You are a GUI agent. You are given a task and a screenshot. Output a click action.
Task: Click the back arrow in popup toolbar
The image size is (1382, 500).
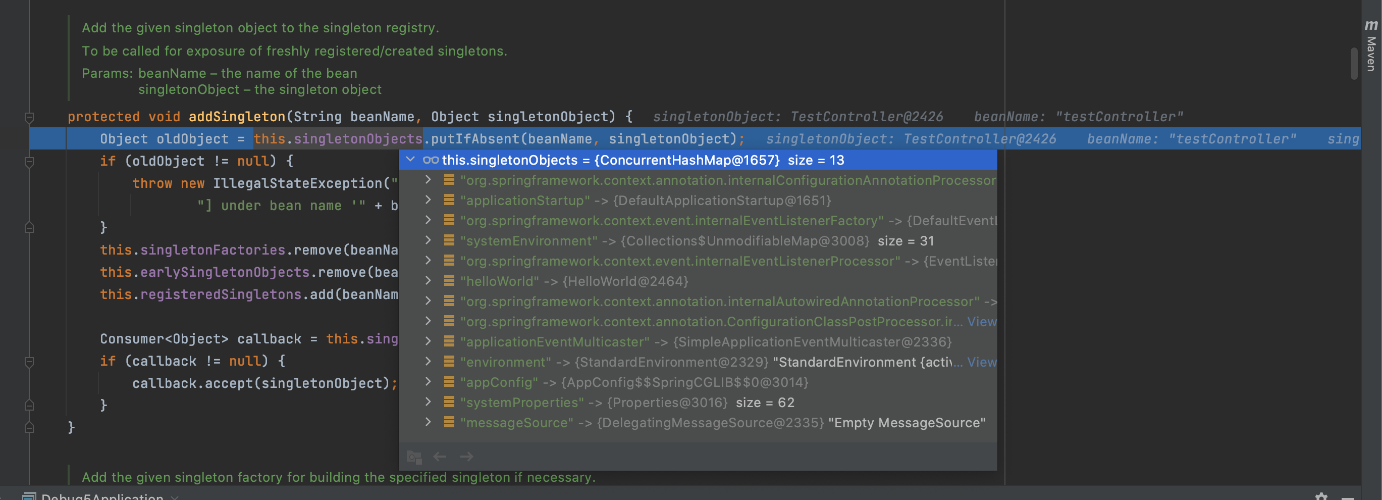pos(440,457)
